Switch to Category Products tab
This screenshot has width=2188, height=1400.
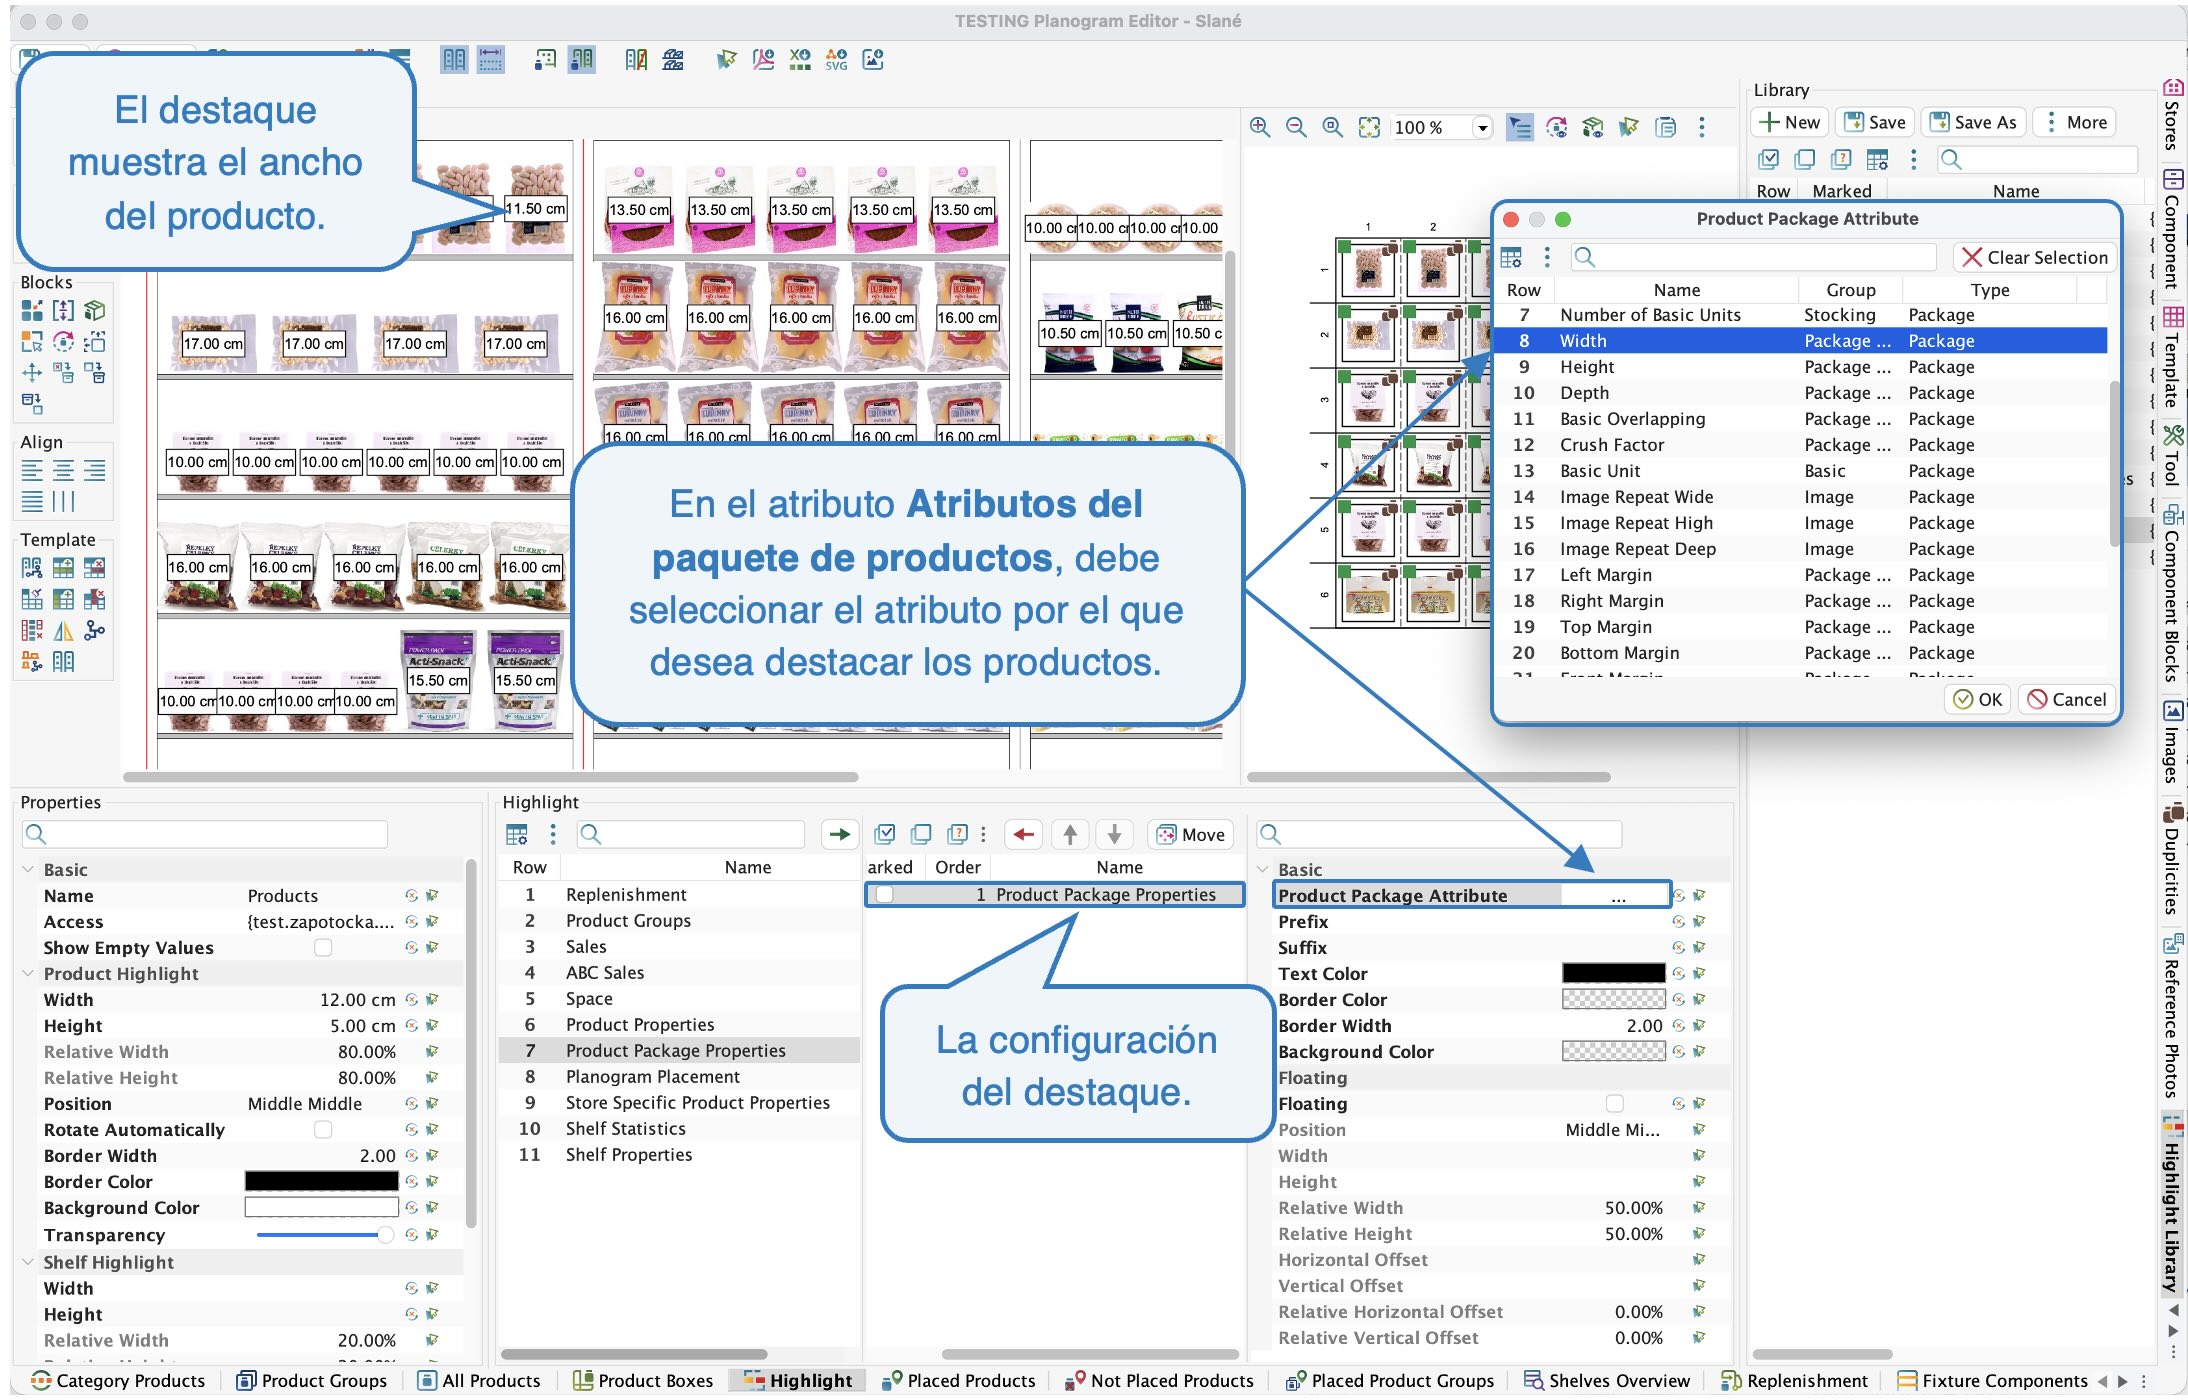click(x=119, y=1381)
